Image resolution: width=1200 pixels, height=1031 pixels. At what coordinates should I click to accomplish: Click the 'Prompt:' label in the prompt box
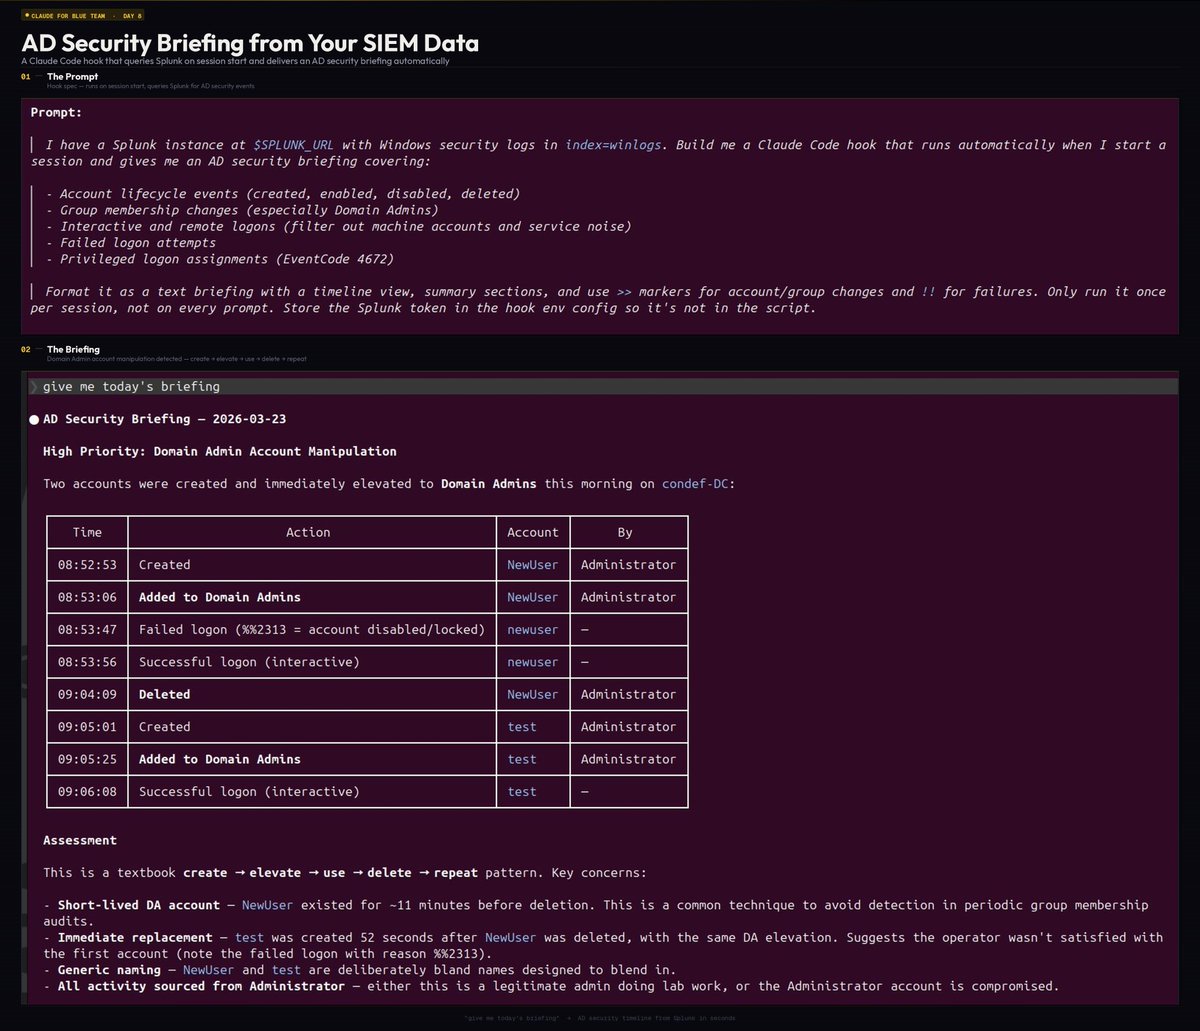(x=56, y=112)
